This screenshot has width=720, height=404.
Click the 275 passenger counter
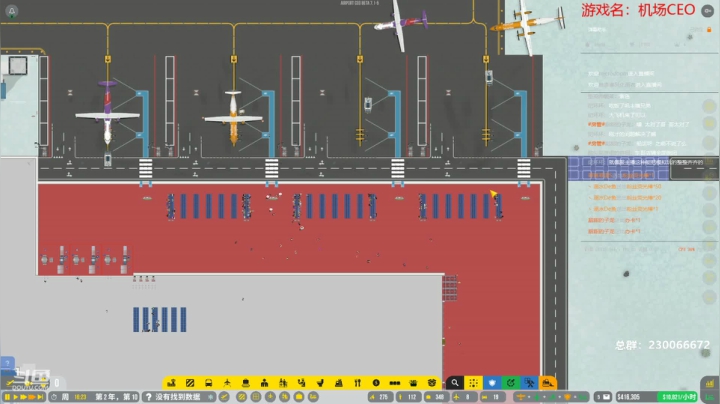pos(379,397)
